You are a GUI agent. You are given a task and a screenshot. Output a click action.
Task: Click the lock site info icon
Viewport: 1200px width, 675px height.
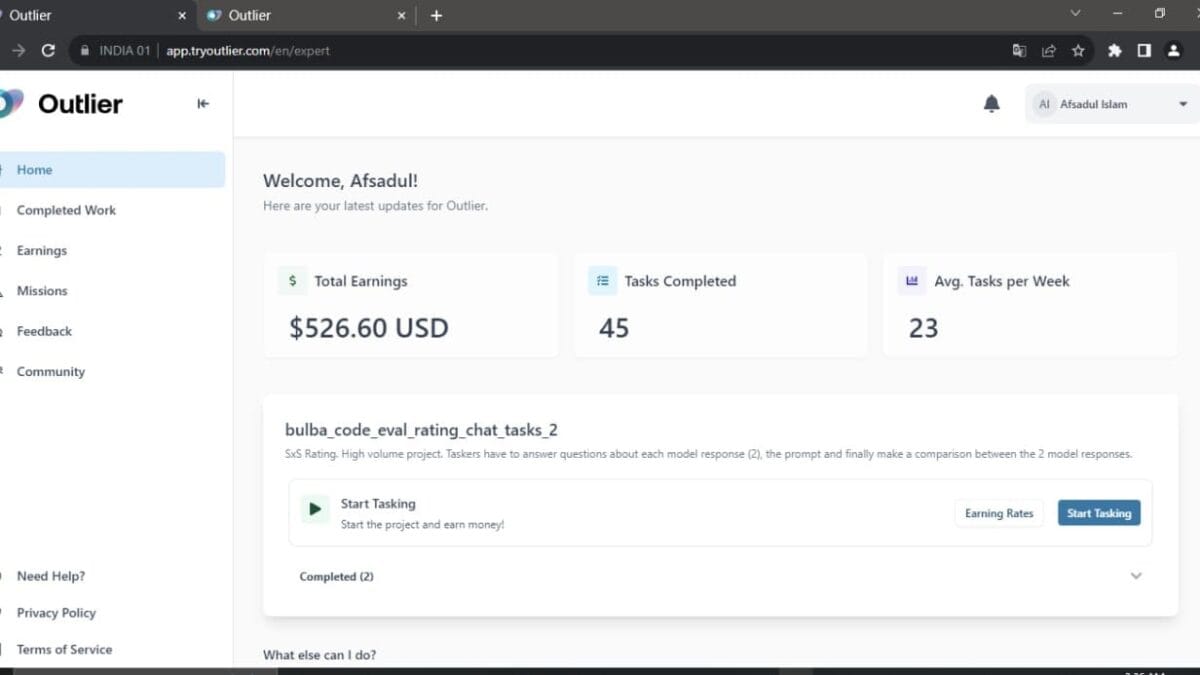tap(84, 50)
